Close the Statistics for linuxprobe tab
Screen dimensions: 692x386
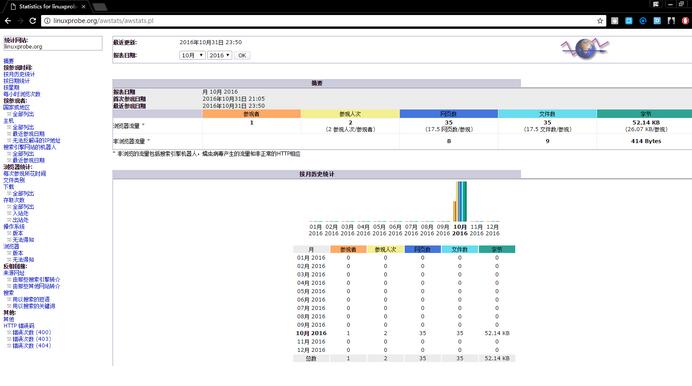pos(83,7)
